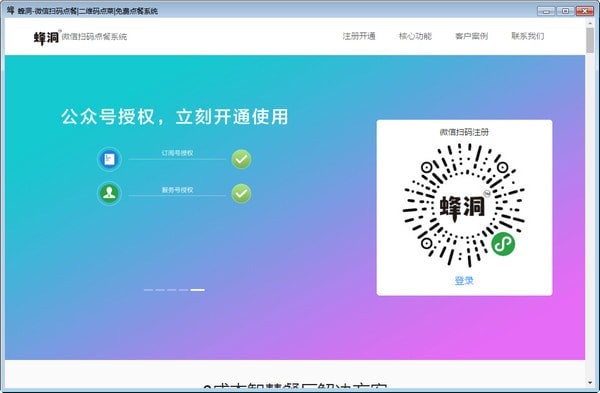
Task: Maximize the 蜂洞 window
Action: 565,11
